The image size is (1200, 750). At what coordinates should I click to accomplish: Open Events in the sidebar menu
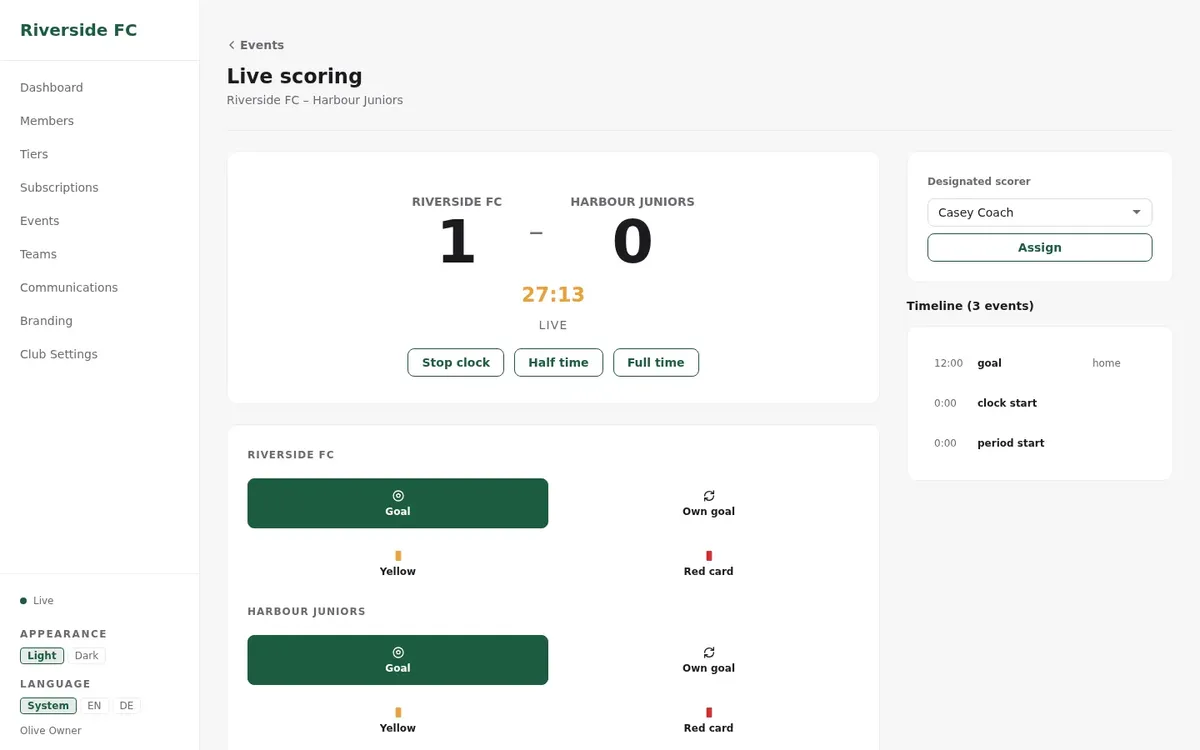(x=40, y=221)
